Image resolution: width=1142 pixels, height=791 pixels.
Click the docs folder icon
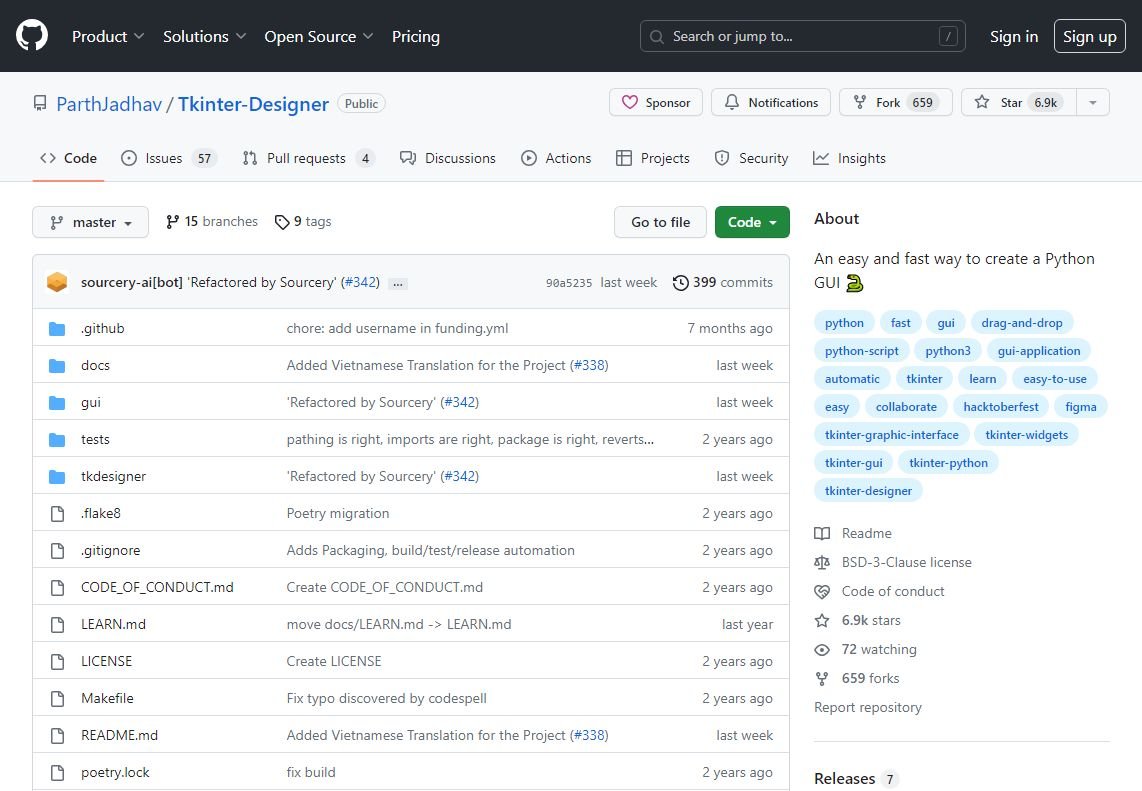point(57,366)
